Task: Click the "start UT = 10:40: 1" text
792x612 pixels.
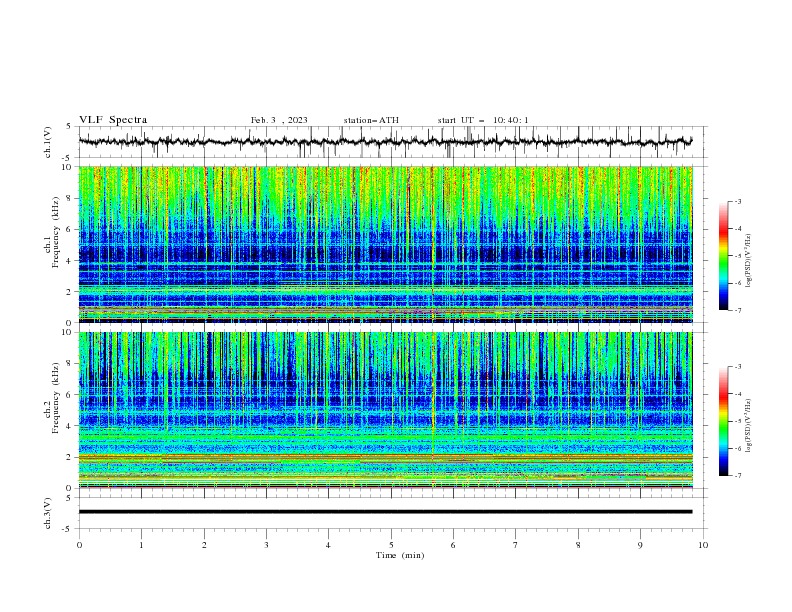Action: pyautogui.click(x=483, y=120)
